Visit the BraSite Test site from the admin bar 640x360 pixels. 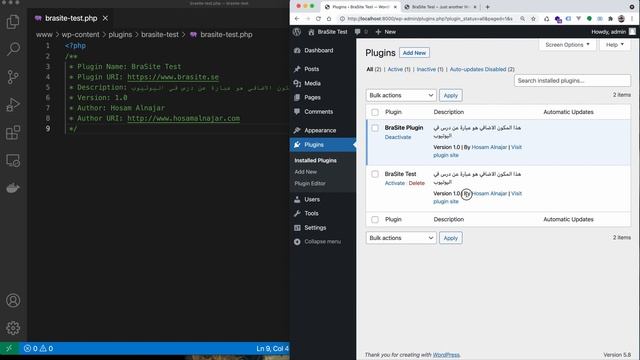(x=328, y=32)
